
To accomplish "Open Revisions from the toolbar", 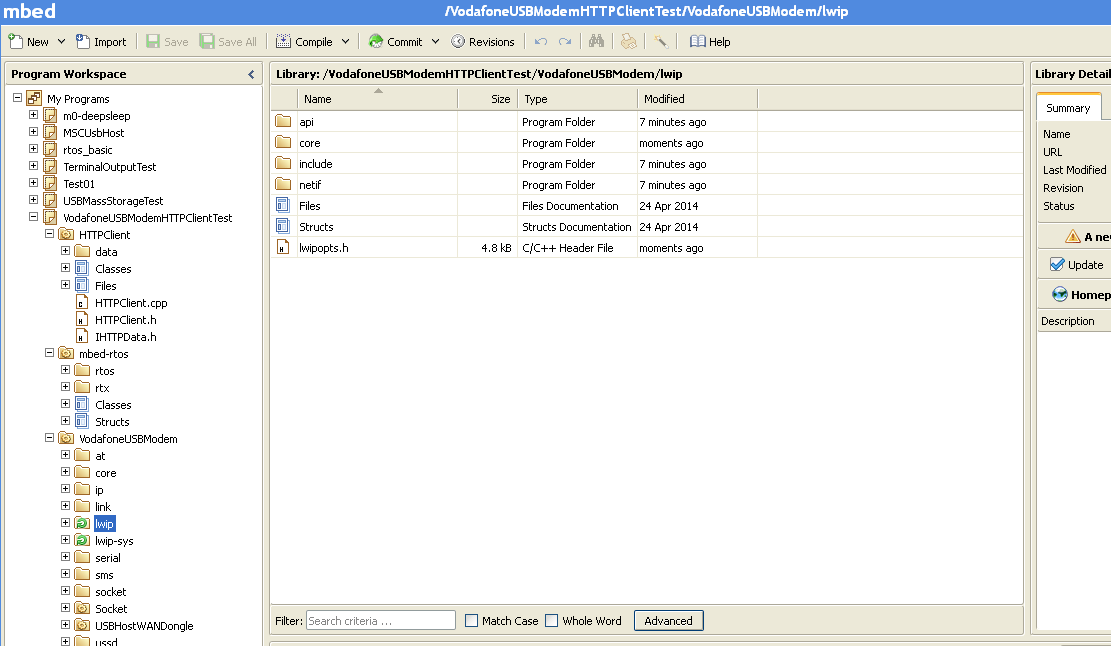I will click(483, 42).
